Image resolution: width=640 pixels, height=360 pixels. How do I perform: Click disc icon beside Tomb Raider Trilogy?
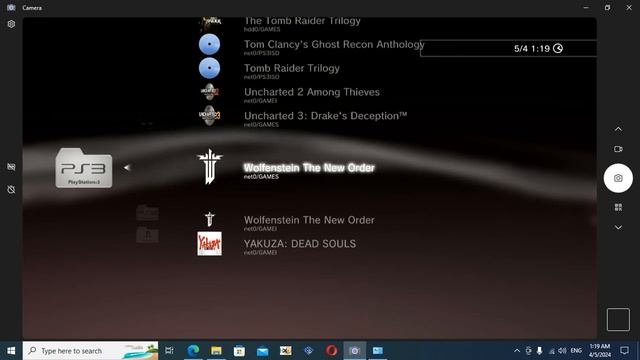pyautogui.click(x=209, y=68)
